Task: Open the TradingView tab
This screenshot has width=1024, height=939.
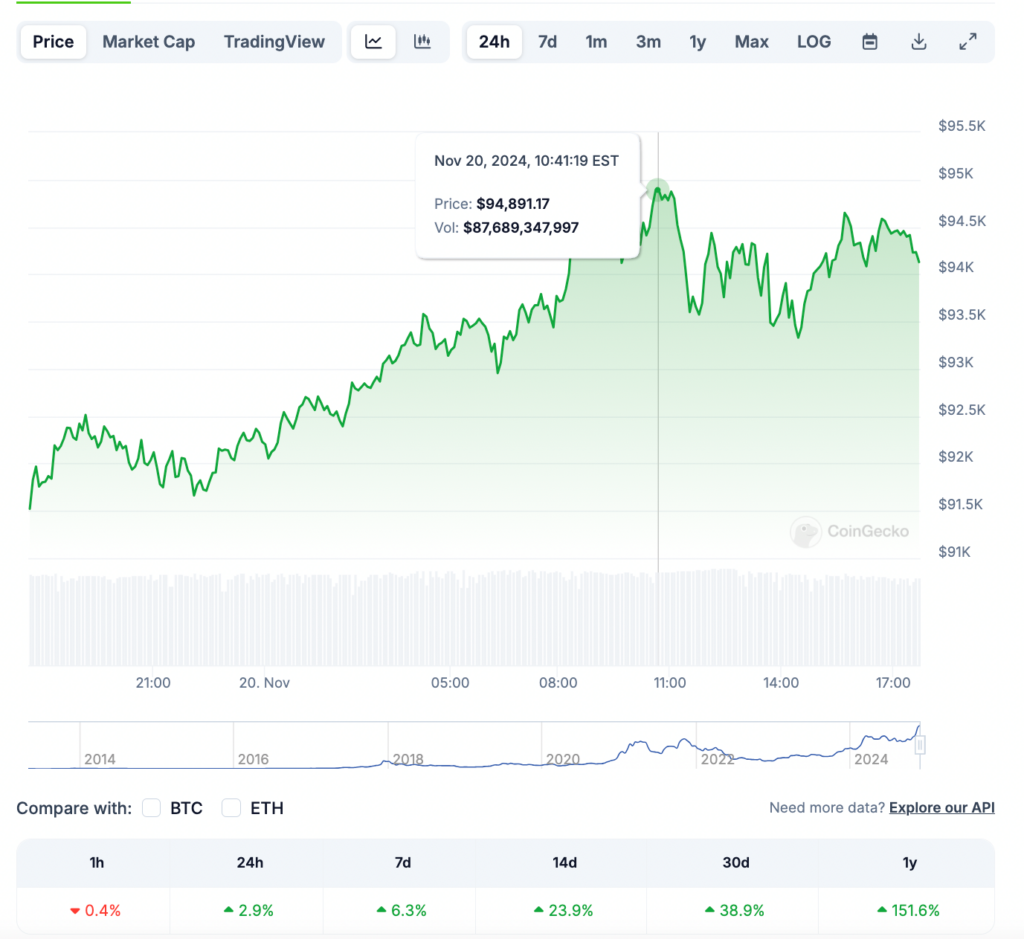Action: (x=274, y=42)
